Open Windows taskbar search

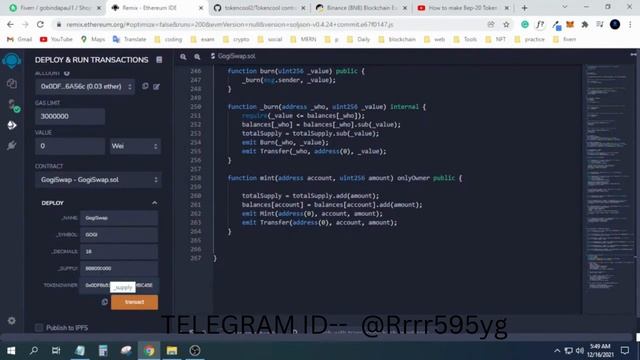34,351
